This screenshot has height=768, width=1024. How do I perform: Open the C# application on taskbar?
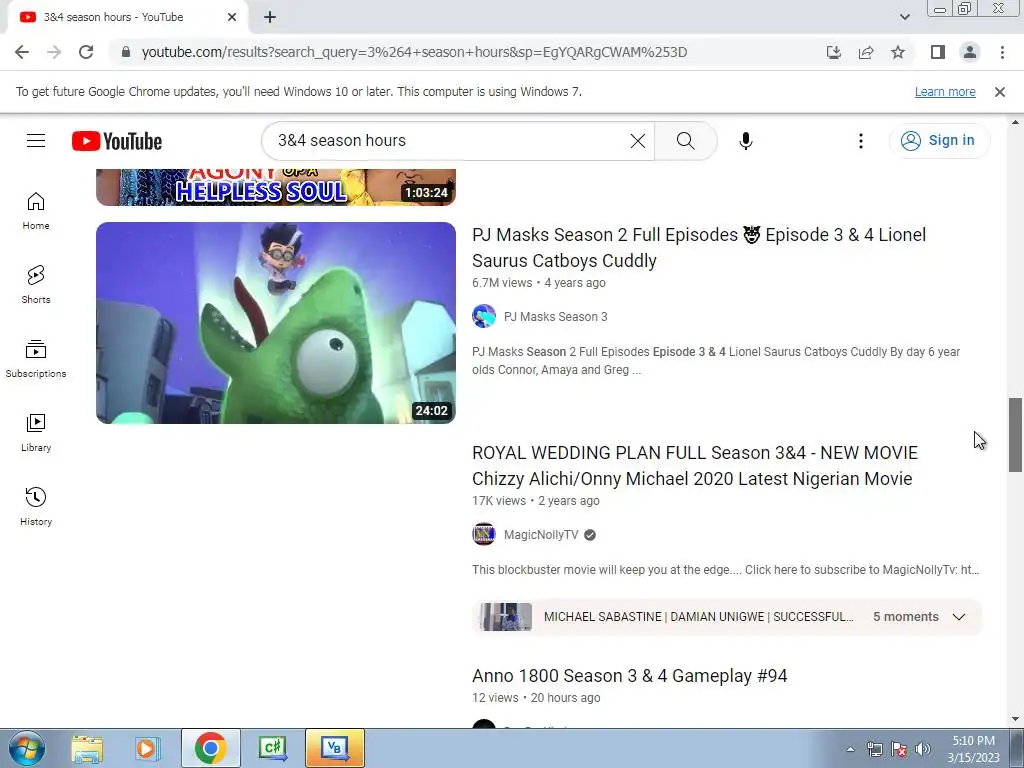coord(272,748)
